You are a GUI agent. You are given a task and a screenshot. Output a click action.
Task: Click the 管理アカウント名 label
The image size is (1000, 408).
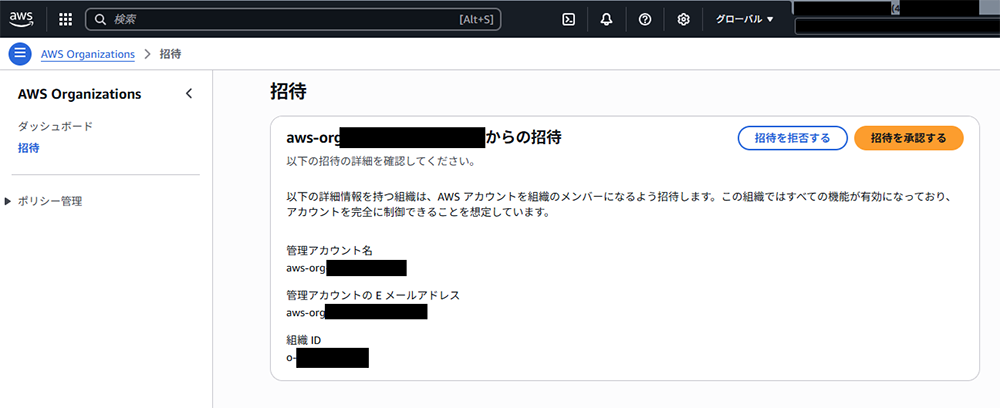(330, 251)
